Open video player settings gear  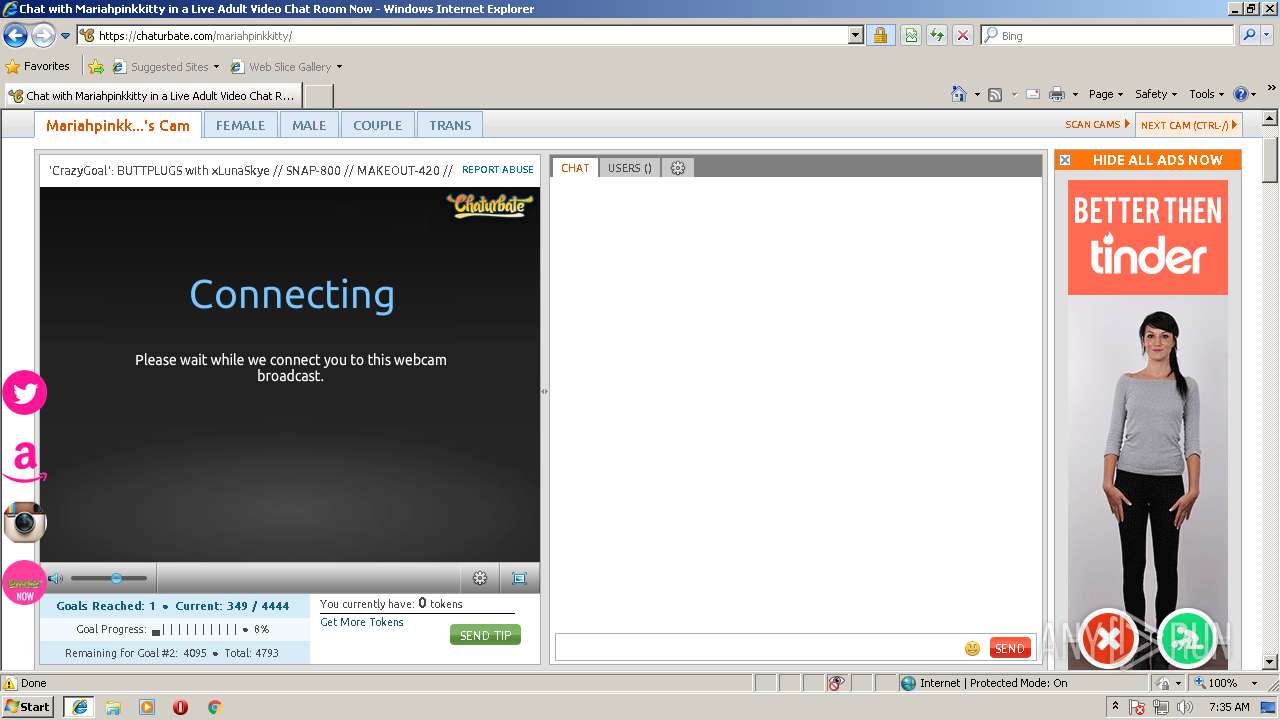point(480,578)
